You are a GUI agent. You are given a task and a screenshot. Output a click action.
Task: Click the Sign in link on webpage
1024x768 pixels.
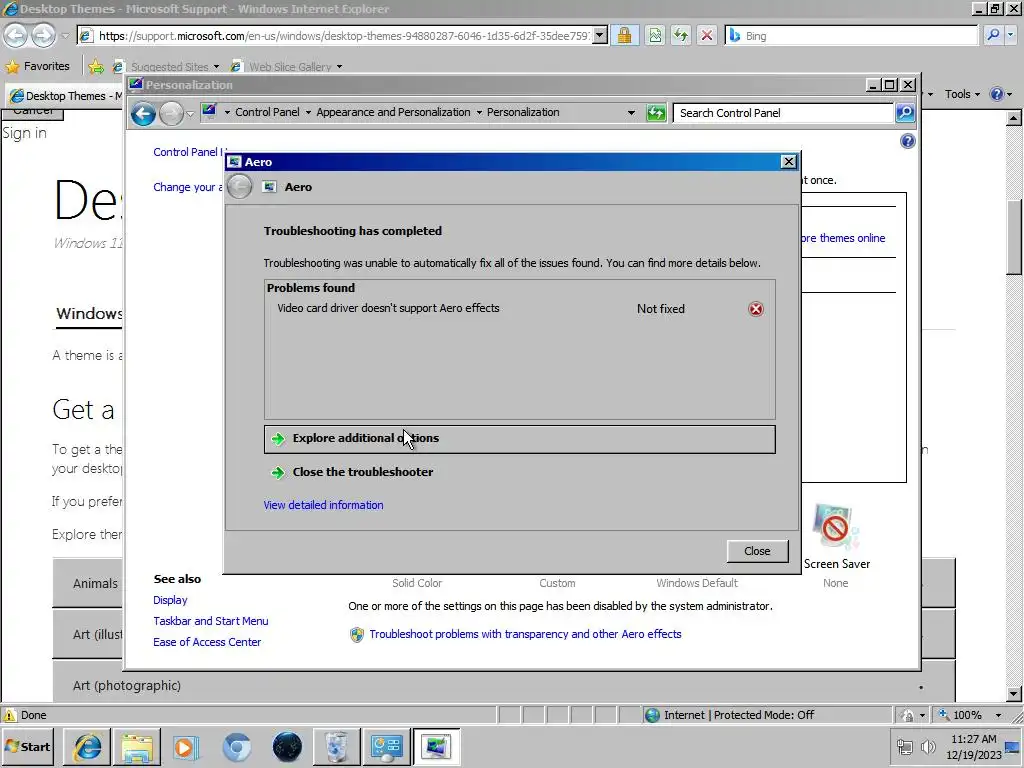coord(24,133)
